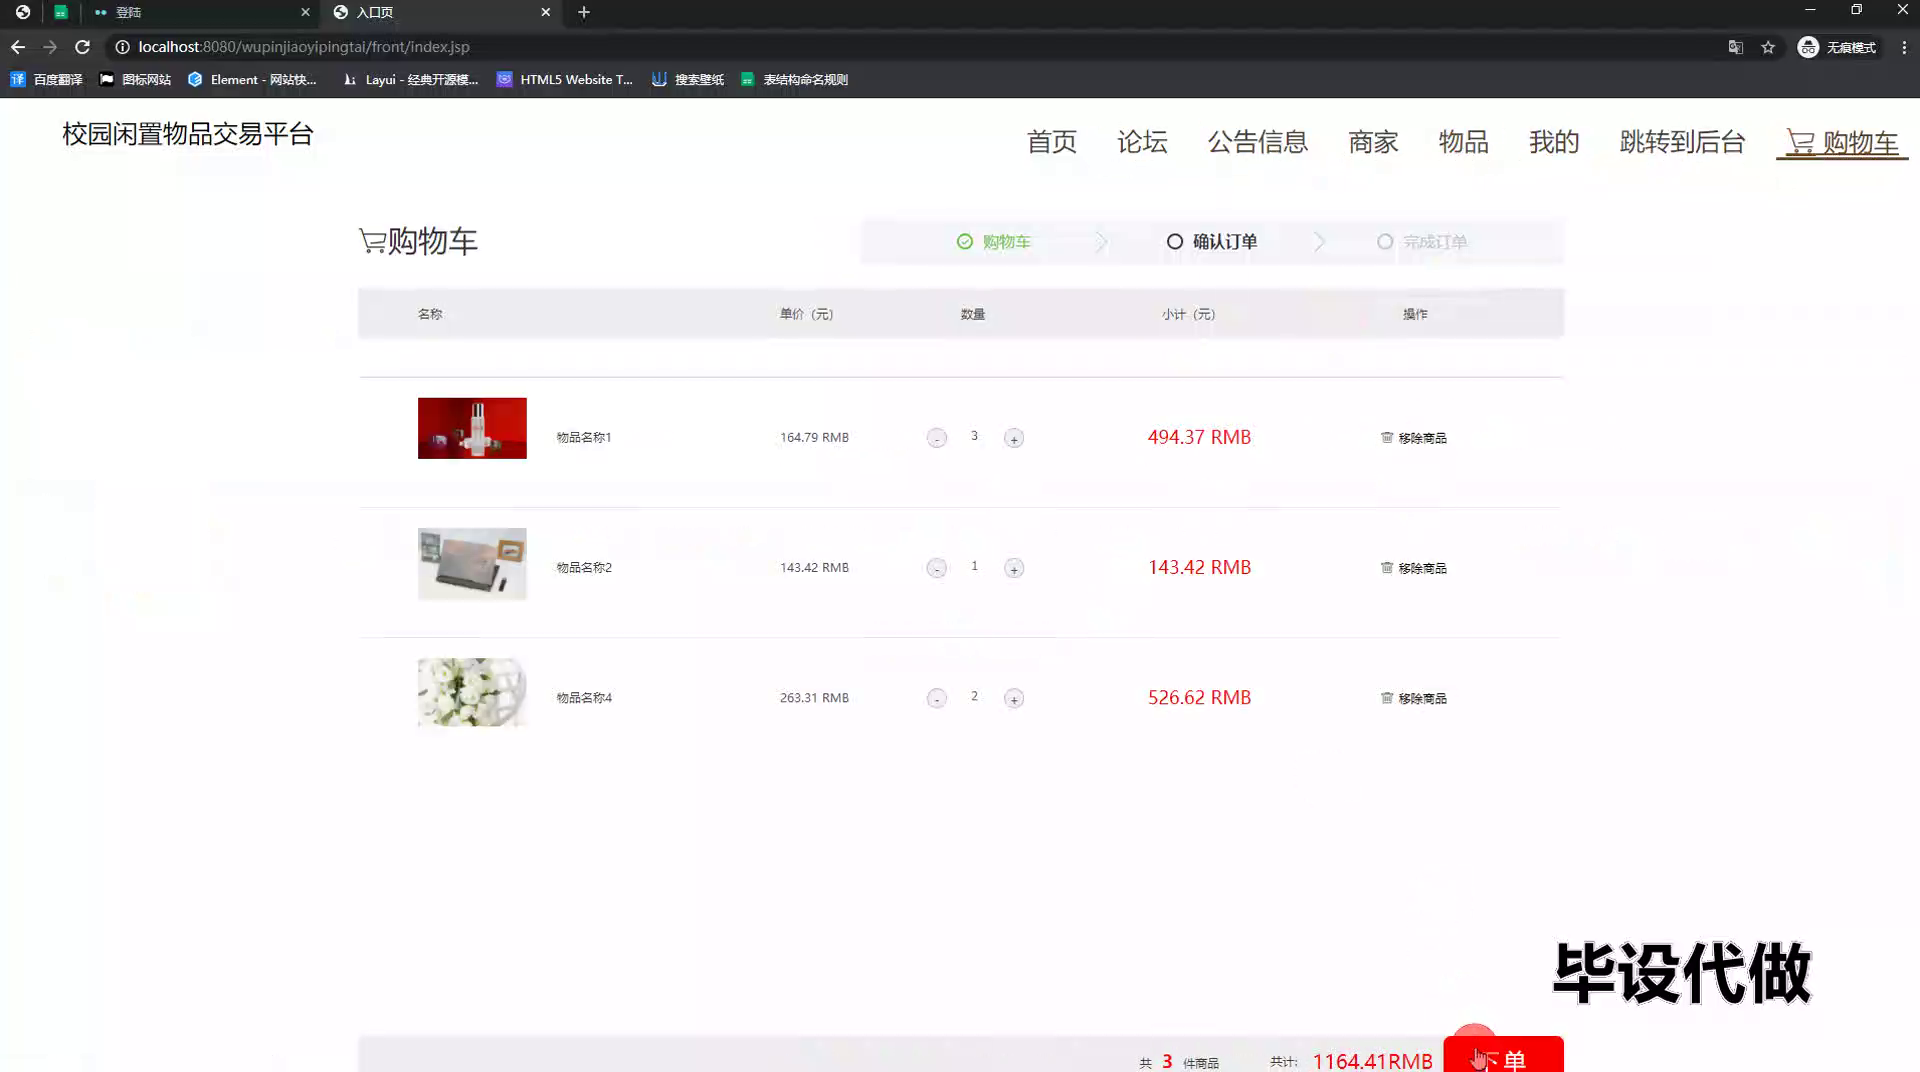Open a new browser tab

tap(584, 12)
